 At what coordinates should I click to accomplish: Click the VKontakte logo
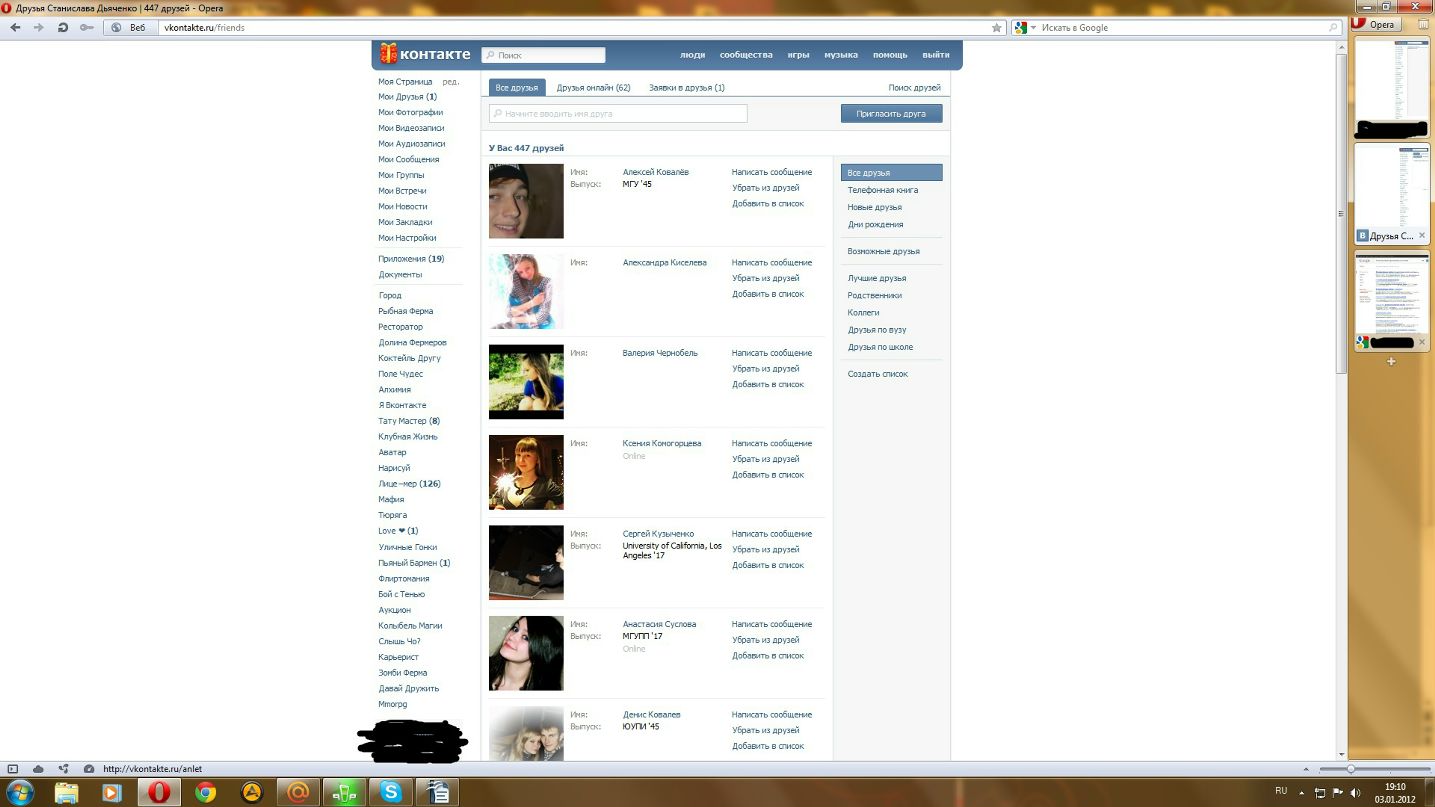(x=424, y=54)
